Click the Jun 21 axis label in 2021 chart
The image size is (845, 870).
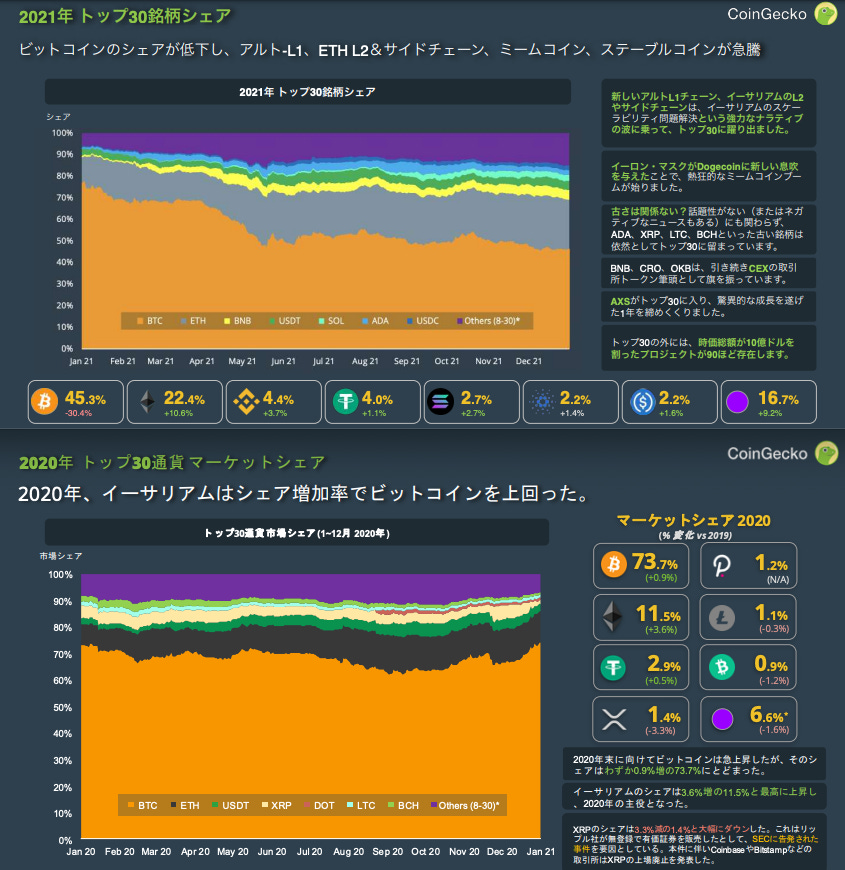[x=283, y=361]
